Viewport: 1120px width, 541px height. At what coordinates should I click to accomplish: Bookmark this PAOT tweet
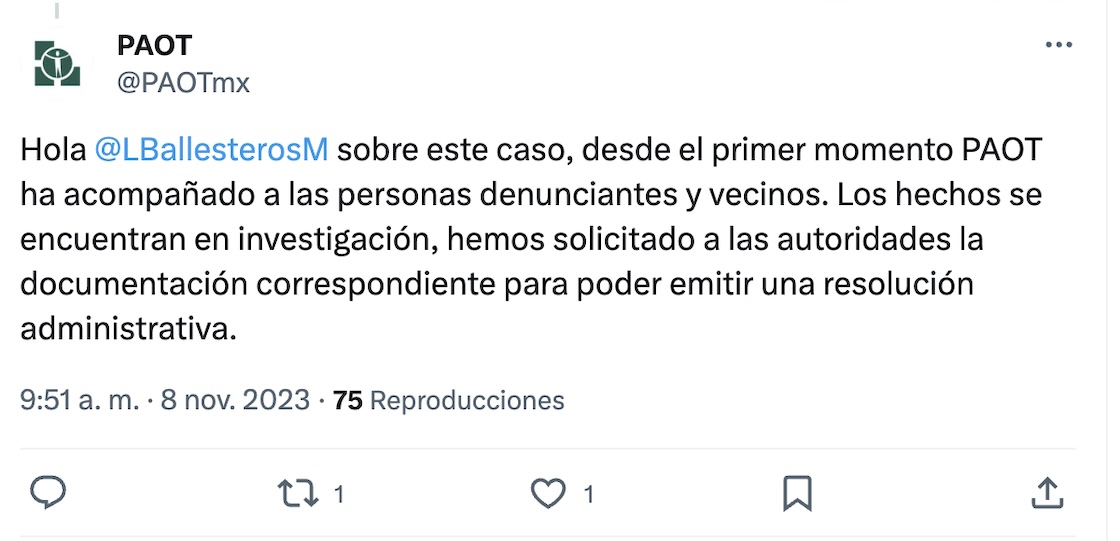point(797,493)
